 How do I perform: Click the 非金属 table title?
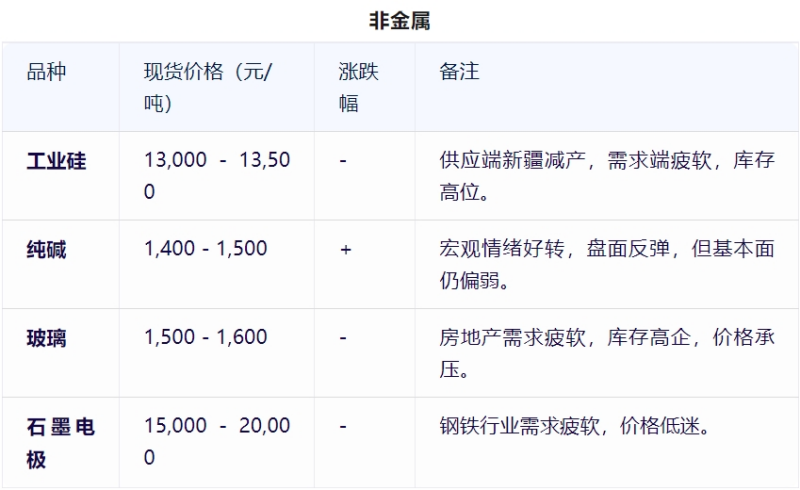click(x=399, y=20)
